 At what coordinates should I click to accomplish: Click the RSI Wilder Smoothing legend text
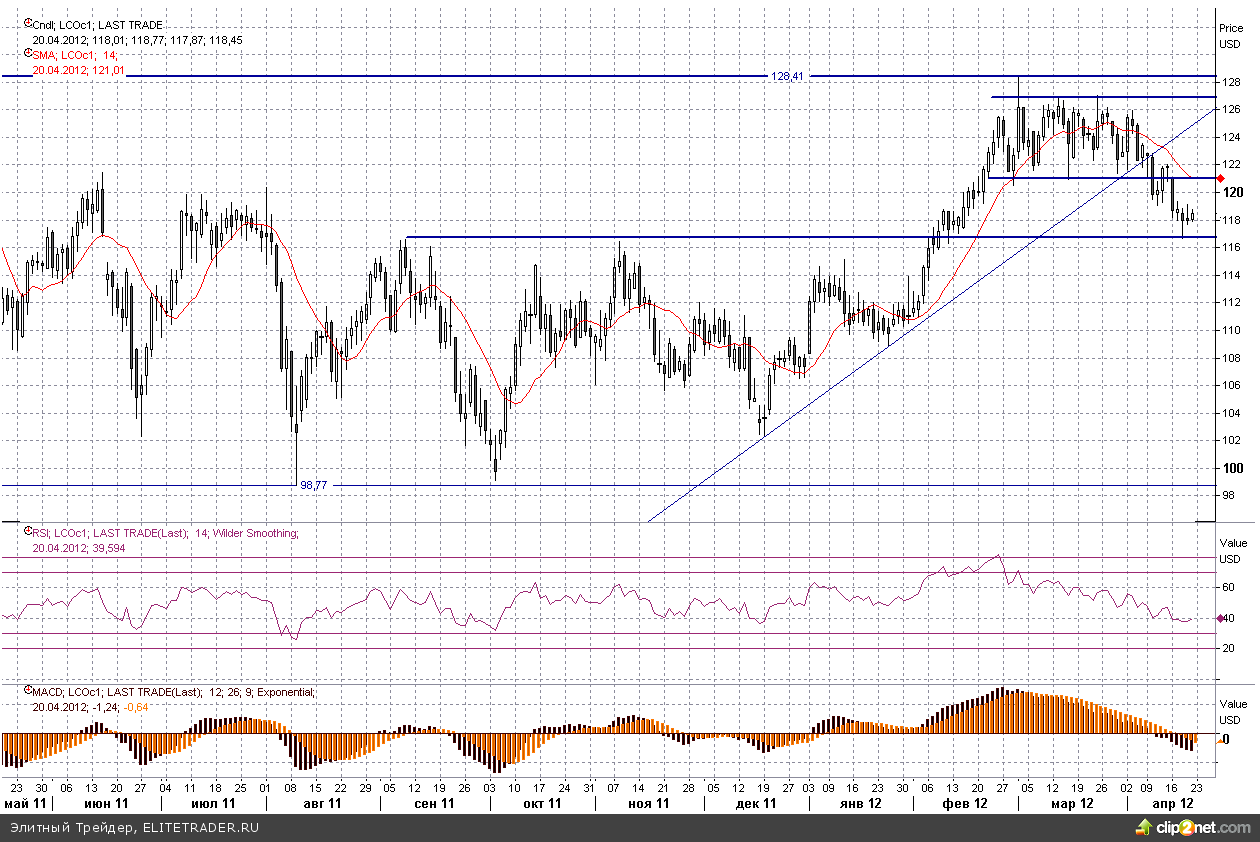pyautogui.click(x=165, y=534)
